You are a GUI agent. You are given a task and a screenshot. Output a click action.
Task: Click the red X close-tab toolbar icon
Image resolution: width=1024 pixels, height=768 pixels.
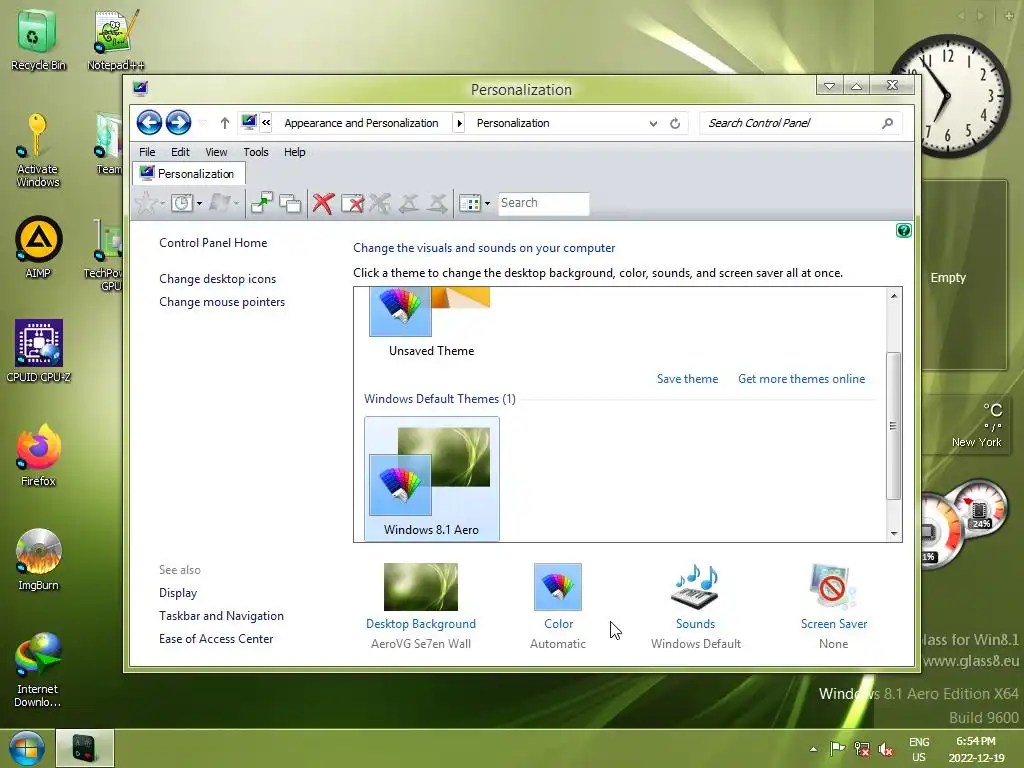click(x=323, y=203)
